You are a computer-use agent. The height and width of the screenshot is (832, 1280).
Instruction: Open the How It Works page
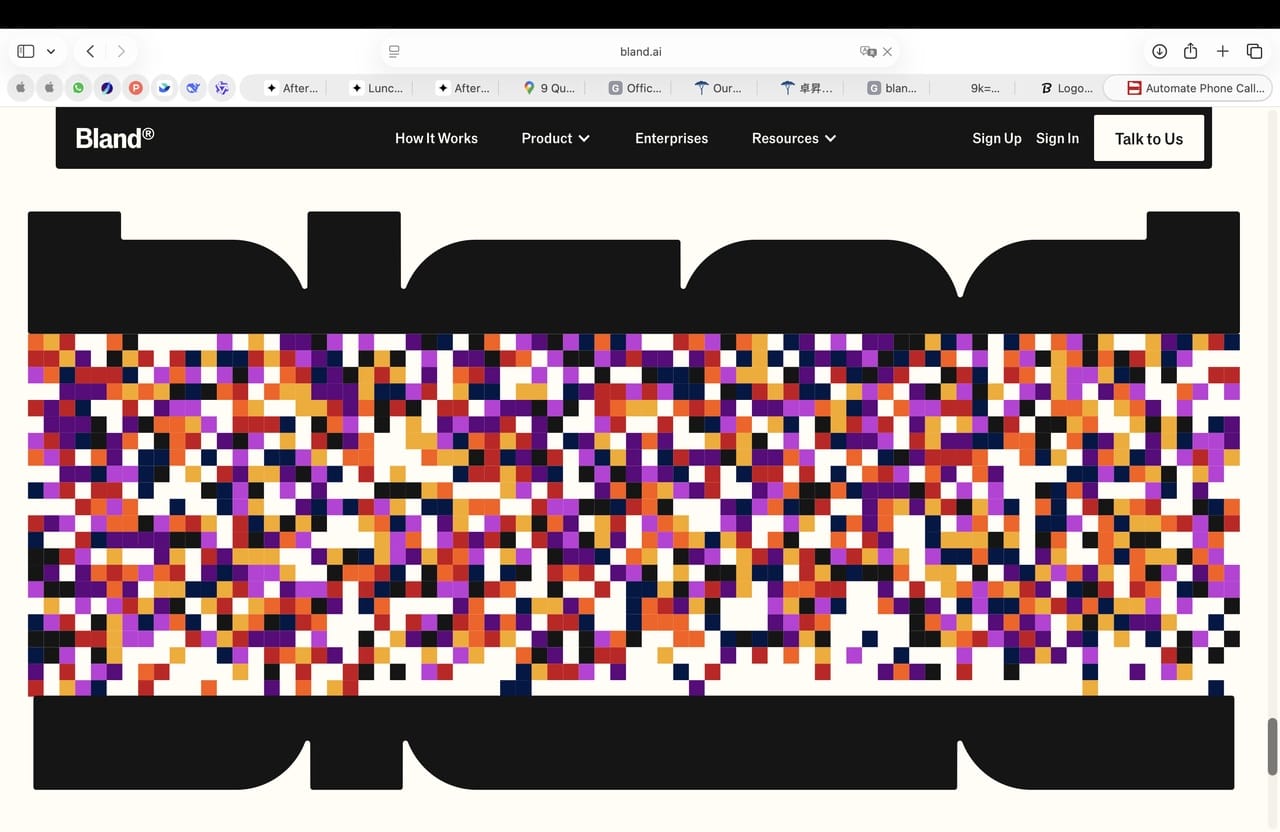pos(436,138)
